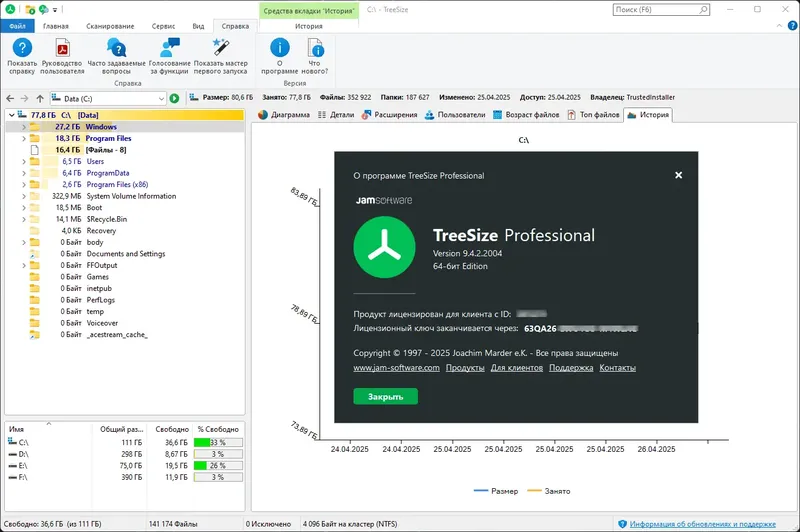Start scan with green play button
The image size is (800, 532).
174,98
